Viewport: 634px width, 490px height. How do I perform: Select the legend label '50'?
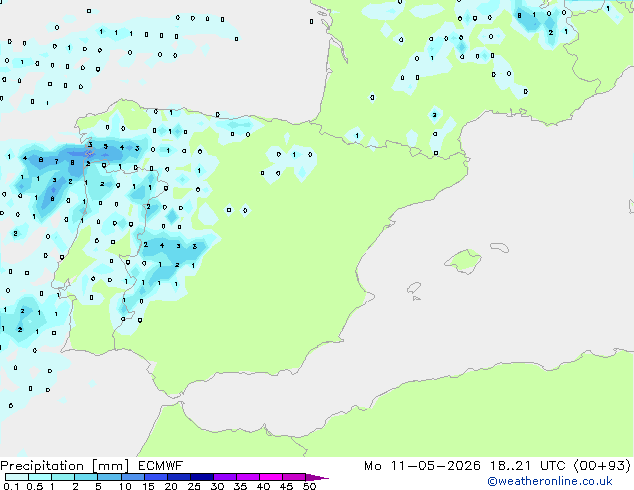click(x=310, y=486)
